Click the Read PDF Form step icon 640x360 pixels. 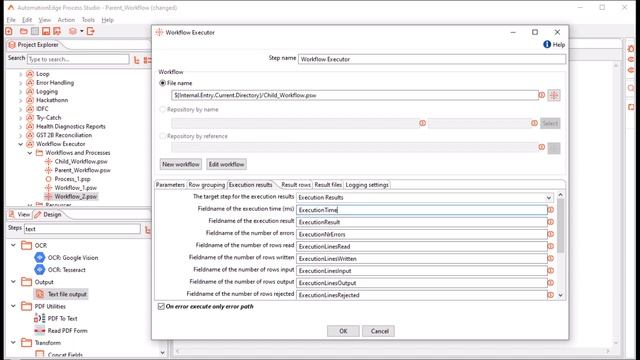point(40,330)
